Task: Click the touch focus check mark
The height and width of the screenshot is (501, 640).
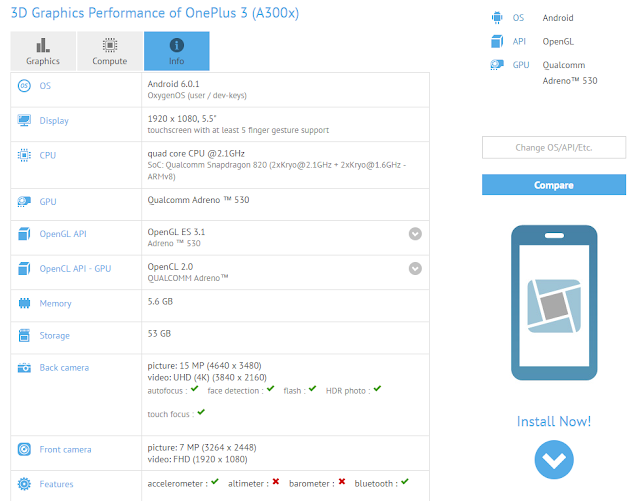Action: [201, 412]
